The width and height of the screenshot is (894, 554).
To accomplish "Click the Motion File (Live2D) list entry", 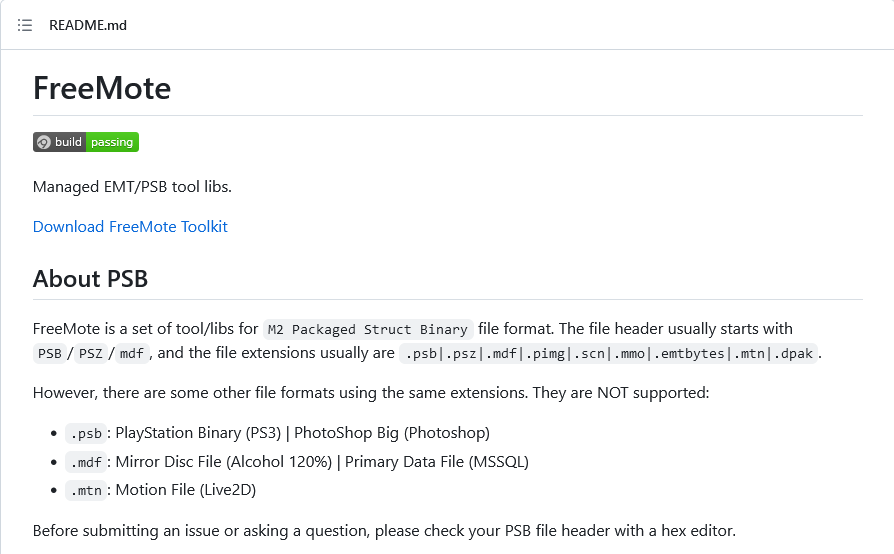I will click(x=186, y=490).
